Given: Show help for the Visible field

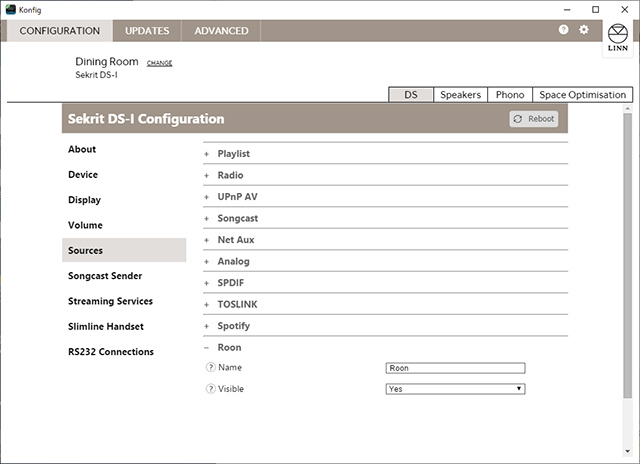Looking at the screenshot, I should pyautogui.click(x=210, y=389).
